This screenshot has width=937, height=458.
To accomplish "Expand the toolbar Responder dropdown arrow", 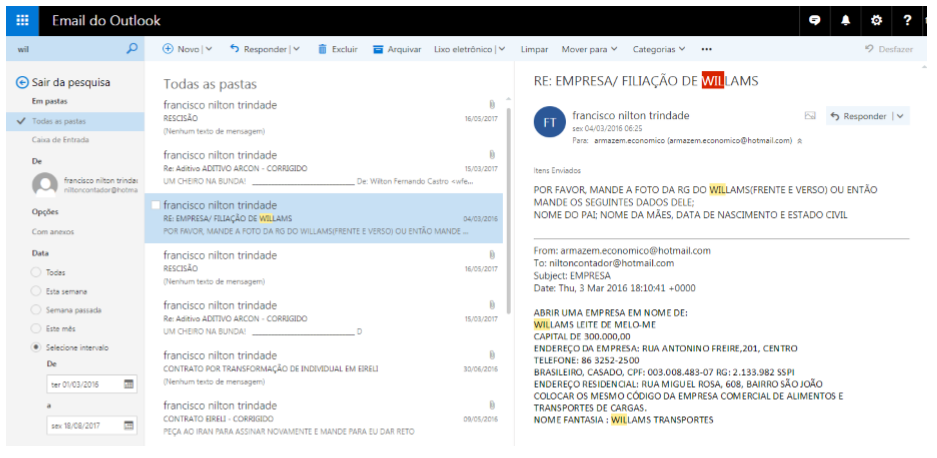I will [296, 49].
